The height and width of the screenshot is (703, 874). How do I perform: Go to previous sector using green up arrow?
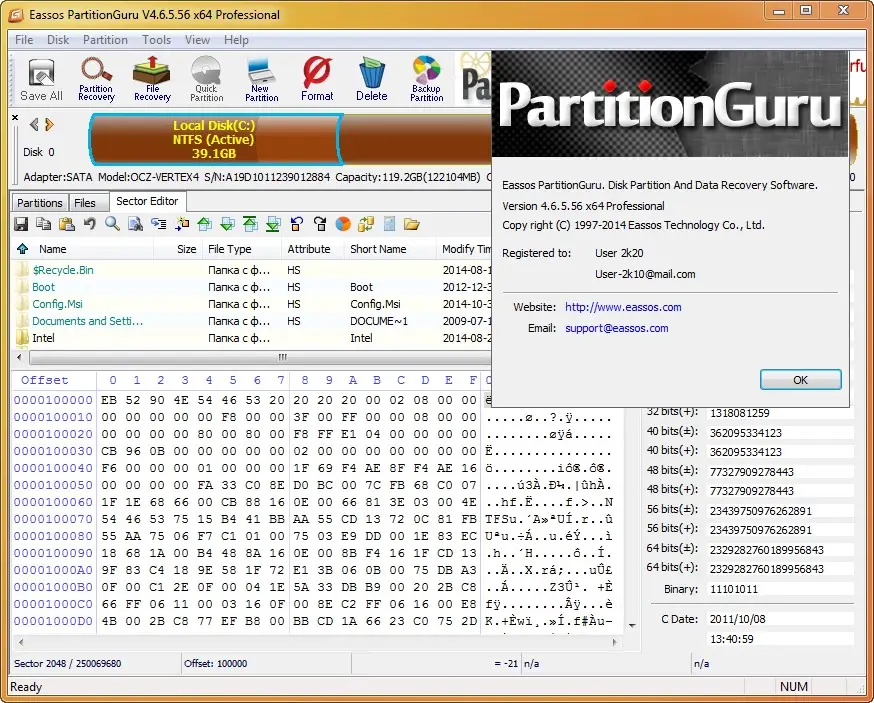point(205,224)
